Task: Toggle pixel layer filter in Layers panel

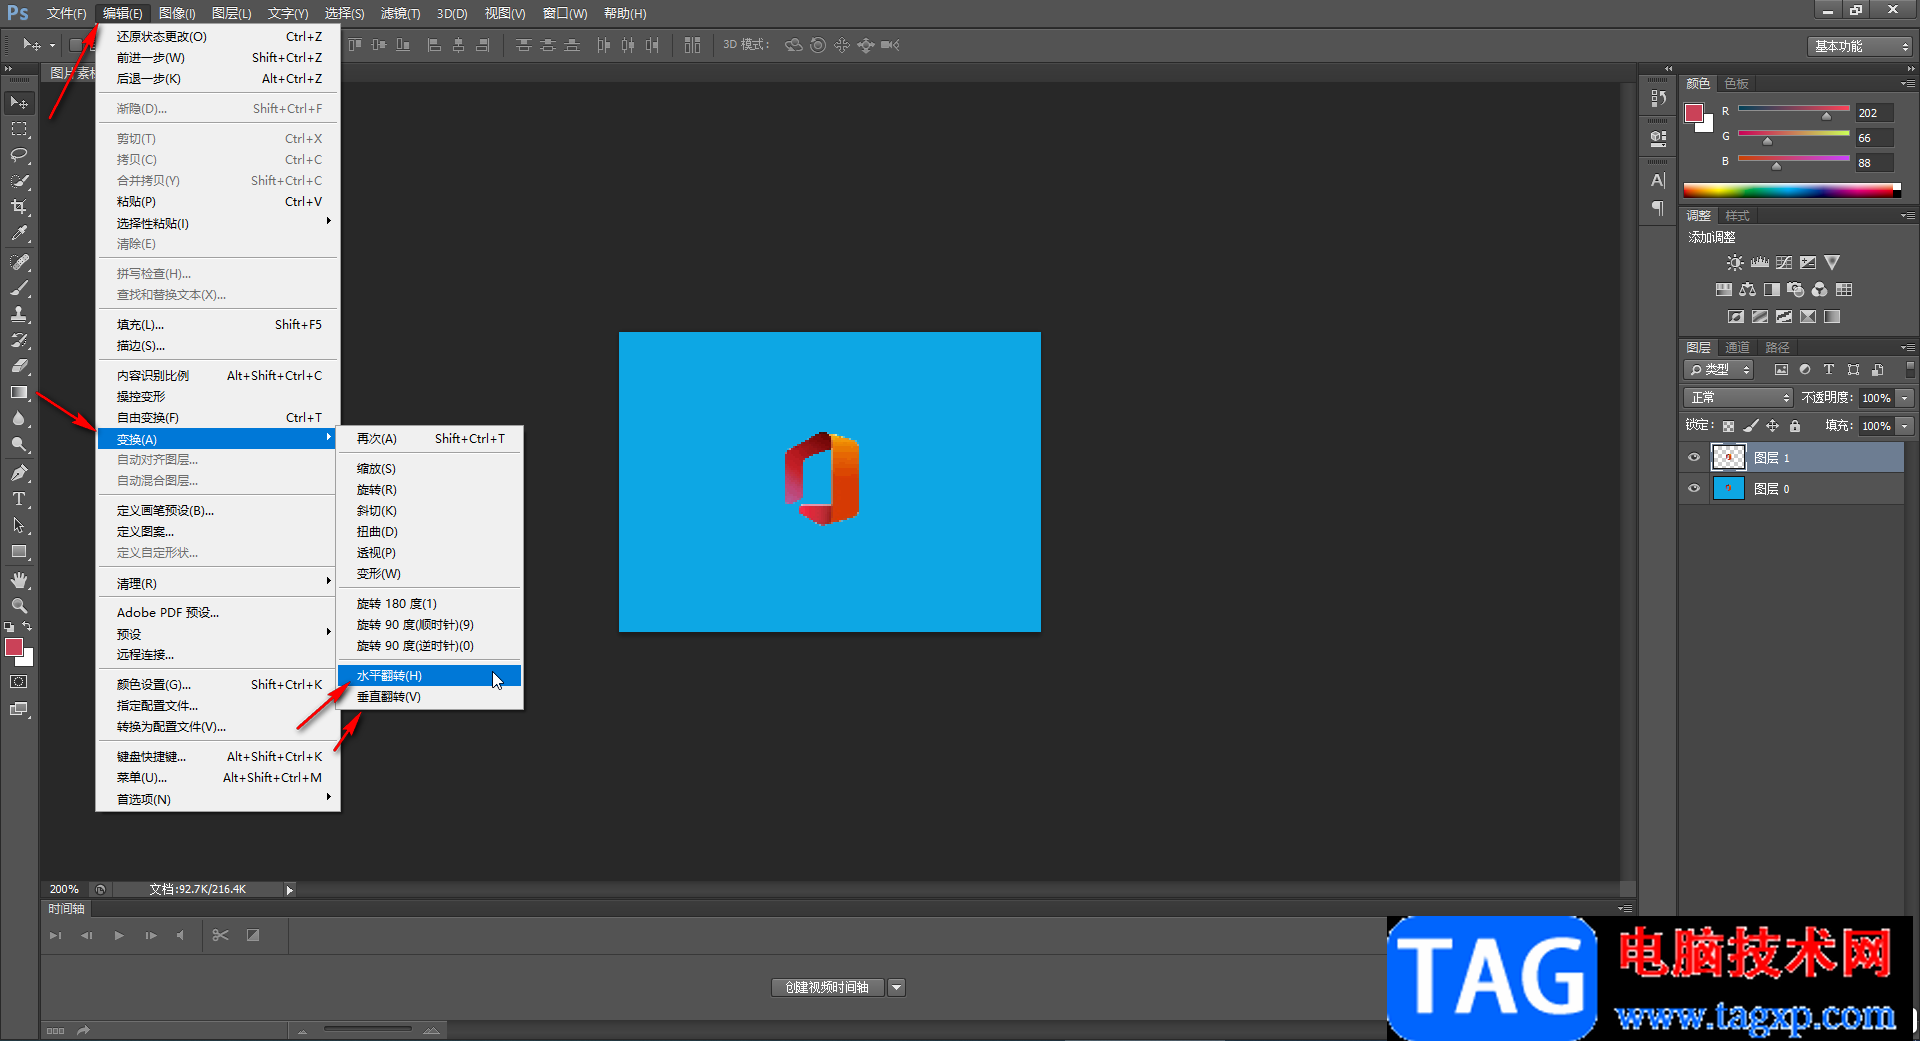Action: point(1781,370)
